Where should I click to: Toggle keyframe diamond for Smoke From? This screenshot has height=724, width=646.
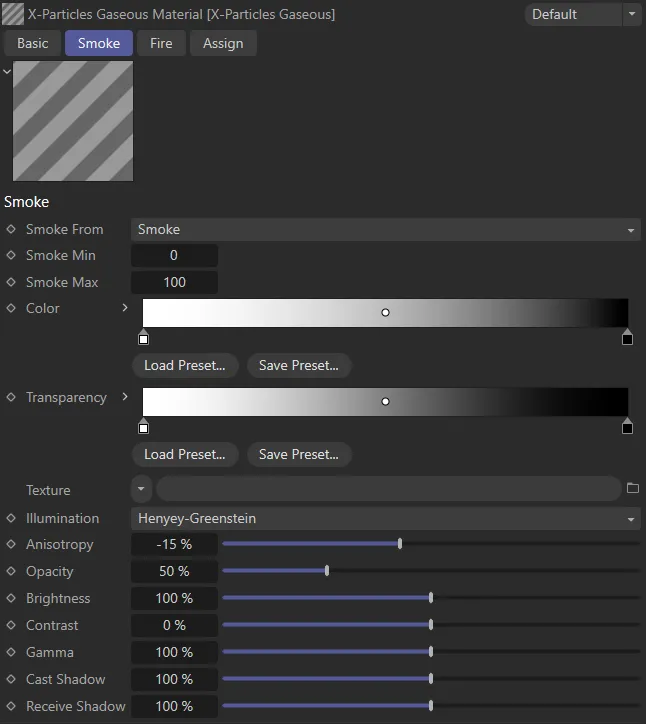11,229
